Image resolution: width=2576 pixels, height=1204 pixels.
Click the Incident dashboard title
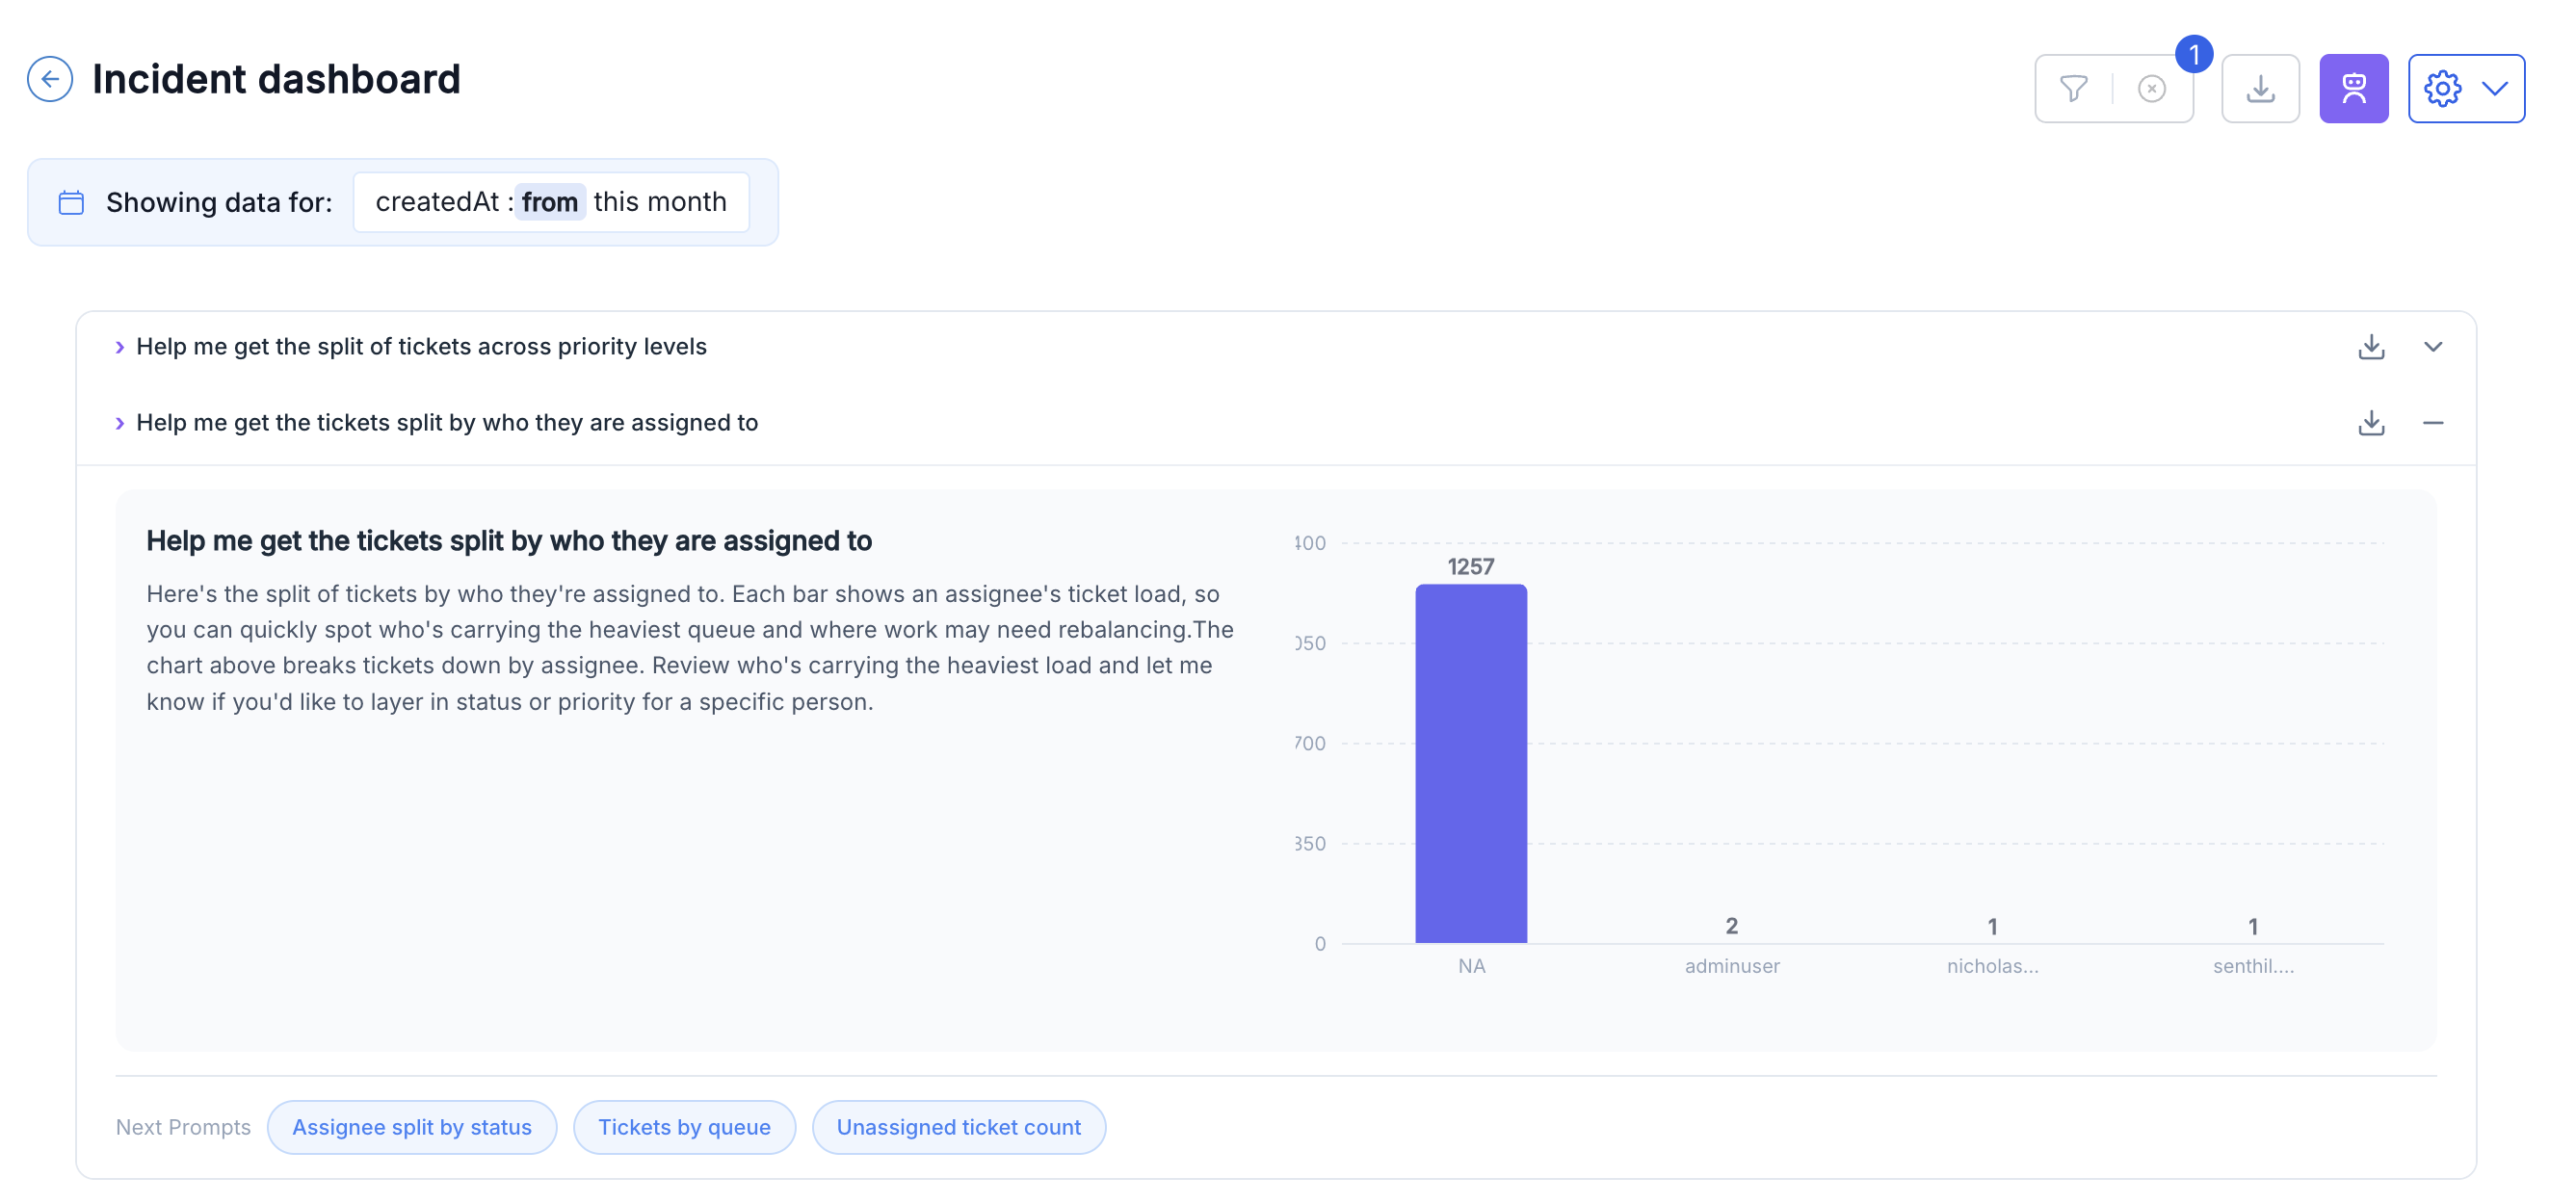pos(276,79)
